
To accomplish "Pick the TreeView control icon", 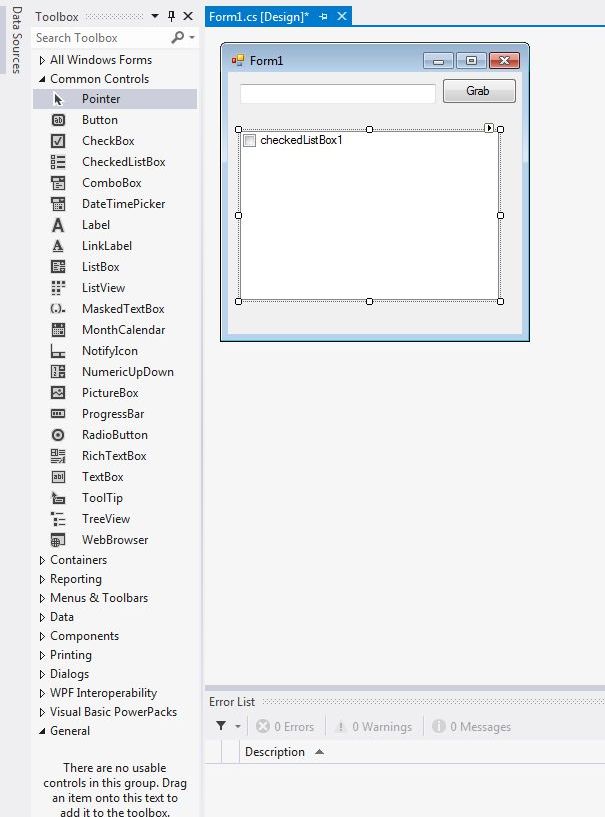I will 58,519.
